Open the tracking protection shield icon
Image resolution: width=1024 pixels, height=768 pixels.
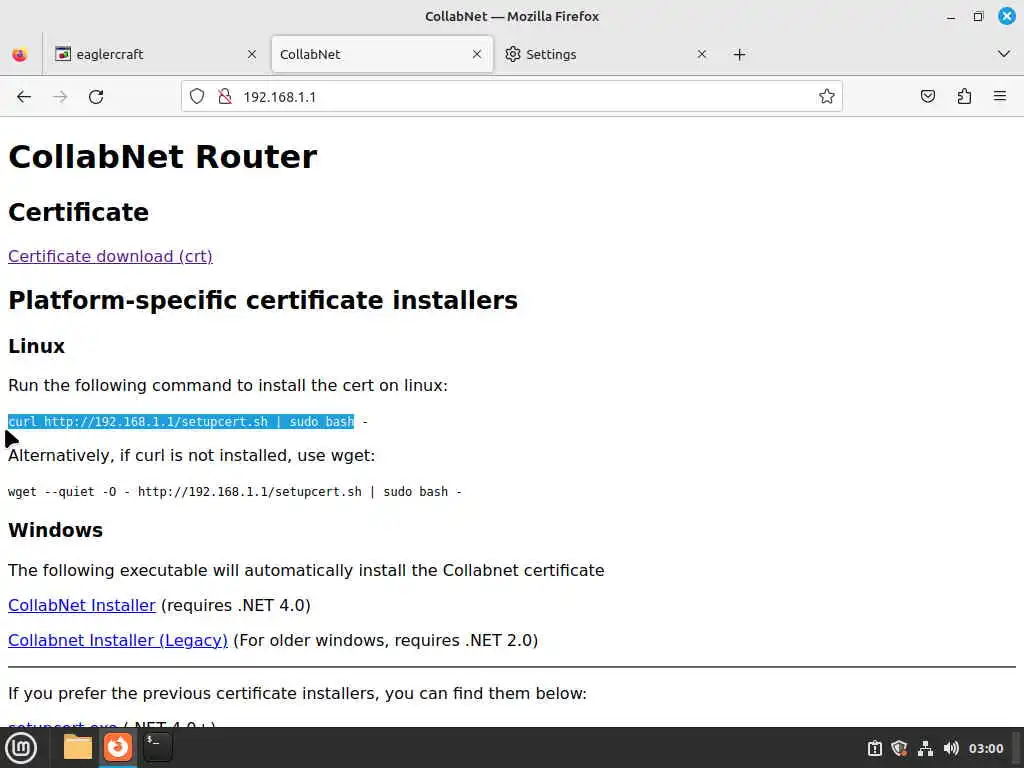197,97
